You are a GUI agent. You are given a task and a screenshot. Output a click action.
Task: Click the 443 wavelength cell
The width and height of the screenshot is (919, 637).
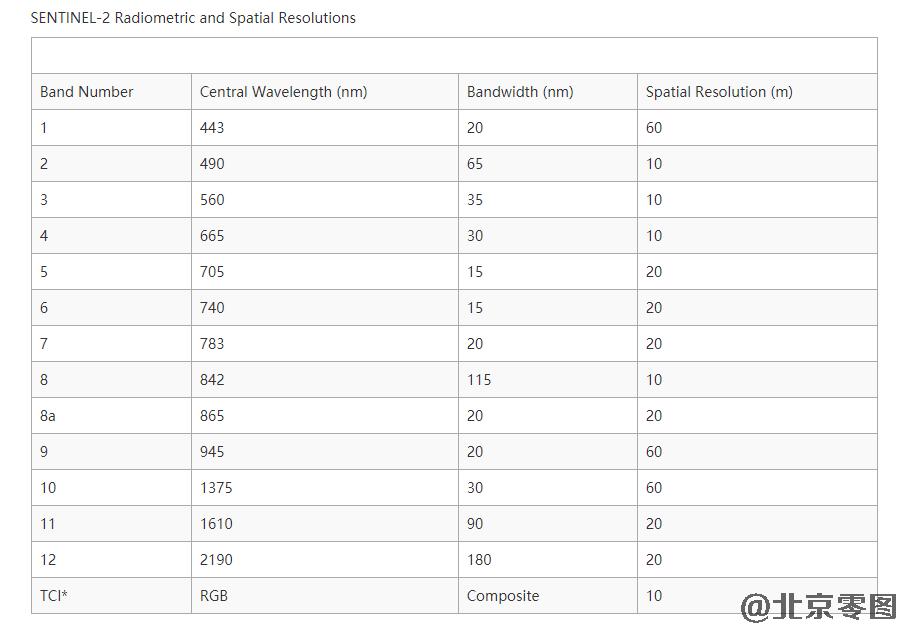212,128
